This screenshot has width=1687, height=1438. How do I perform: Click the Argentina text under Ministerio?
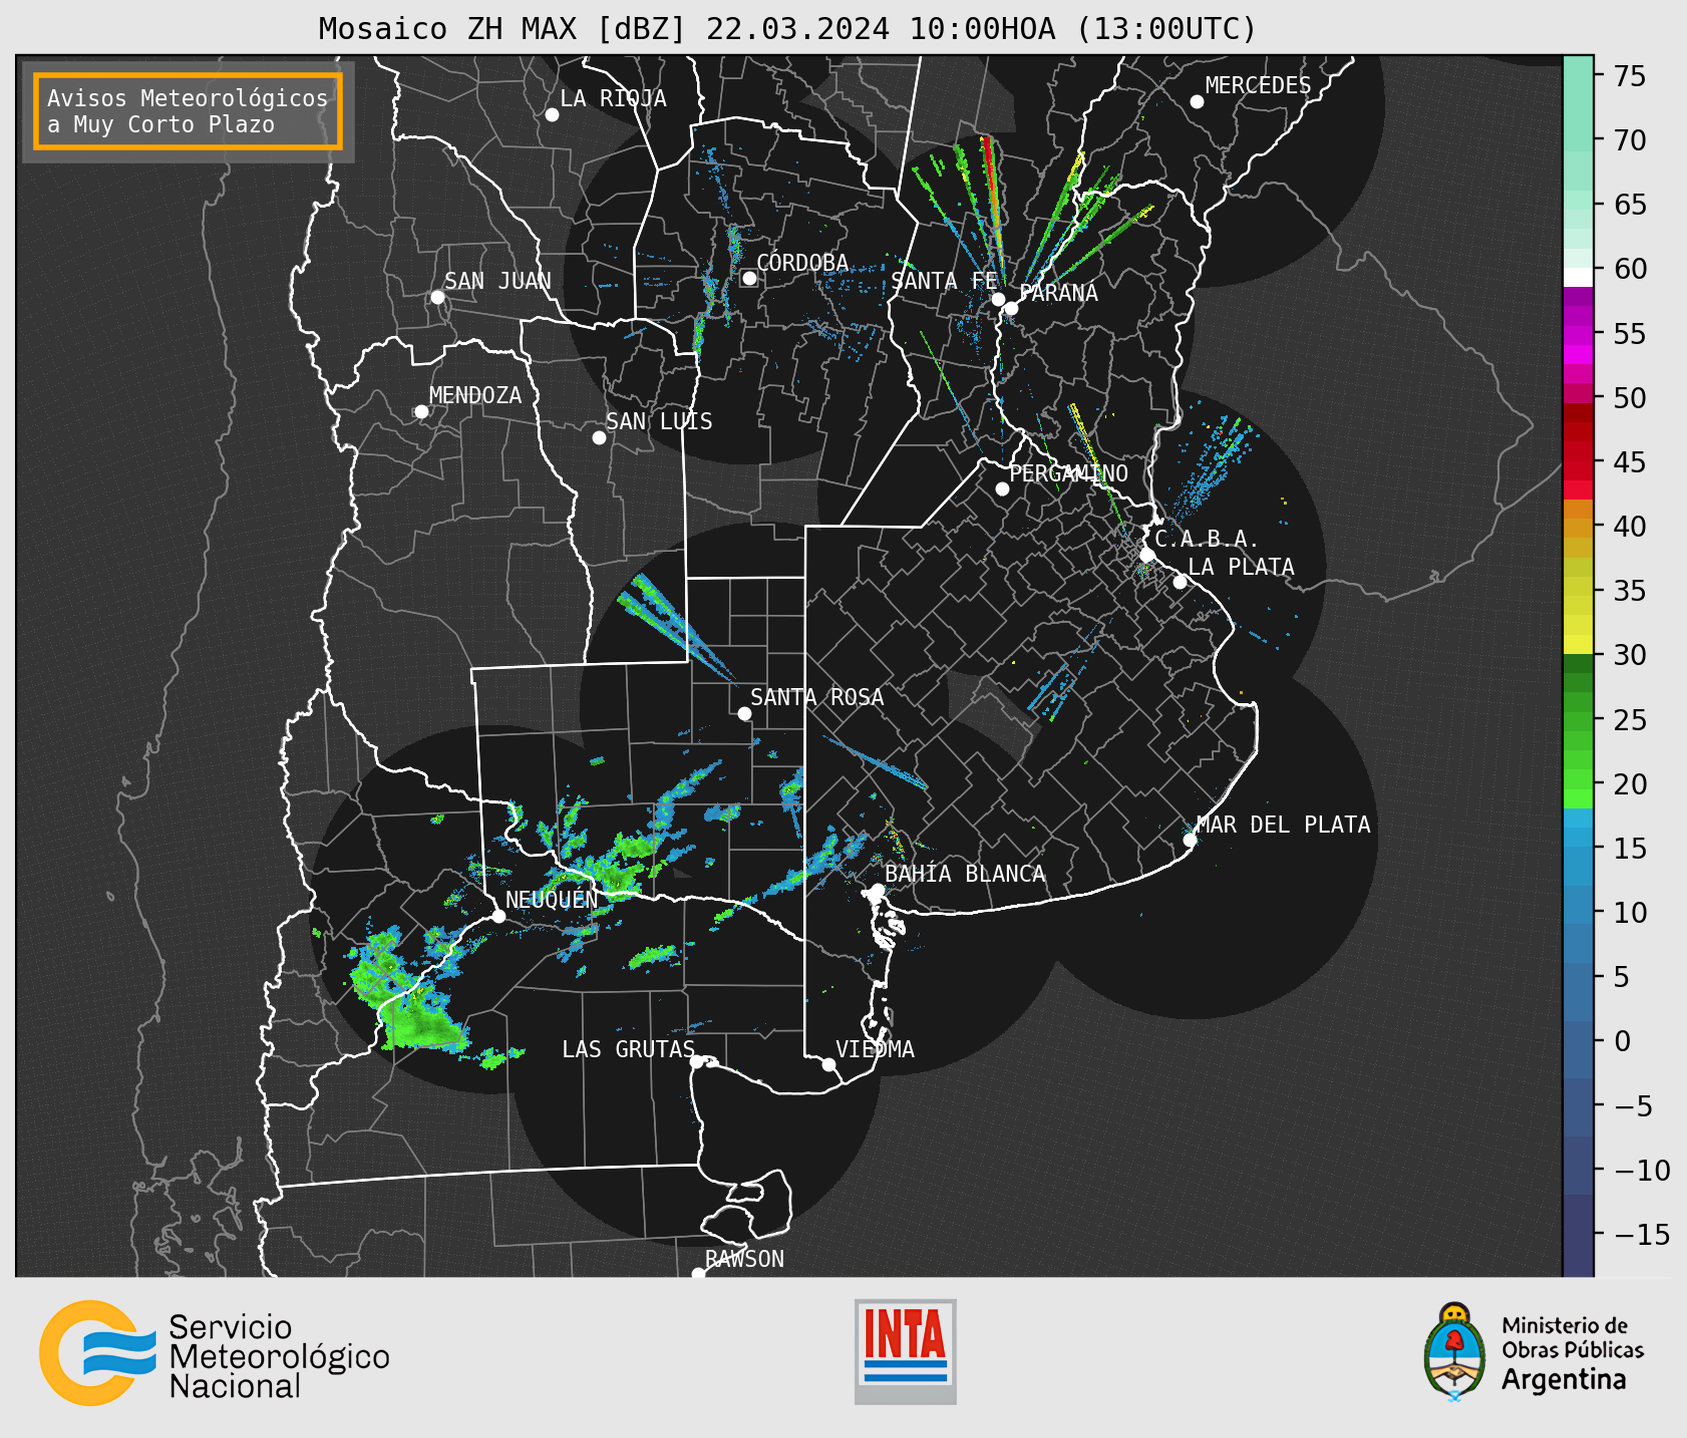pyautogui.click(x=1564, y=1380)
